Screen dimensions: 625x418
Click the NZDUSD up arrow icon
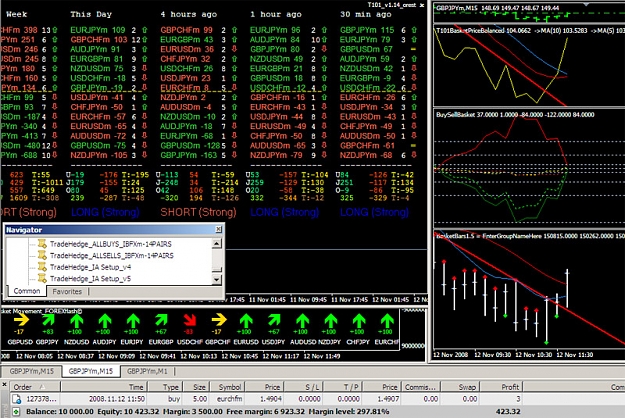coord(77,321)
